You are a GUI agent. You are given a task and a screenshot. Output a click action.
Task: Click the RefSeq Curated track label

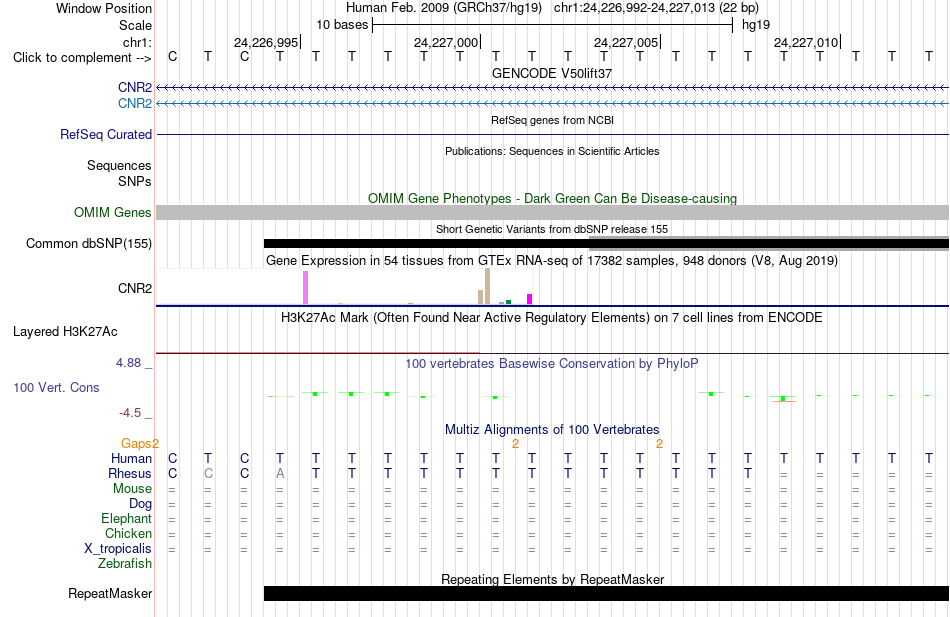coord(106,135)
